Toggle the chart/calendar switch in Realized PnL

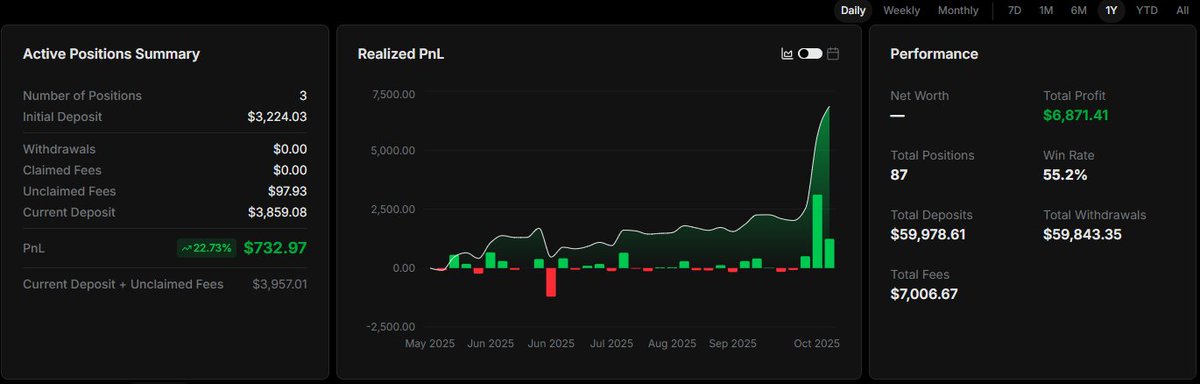[x=810, y=53]
